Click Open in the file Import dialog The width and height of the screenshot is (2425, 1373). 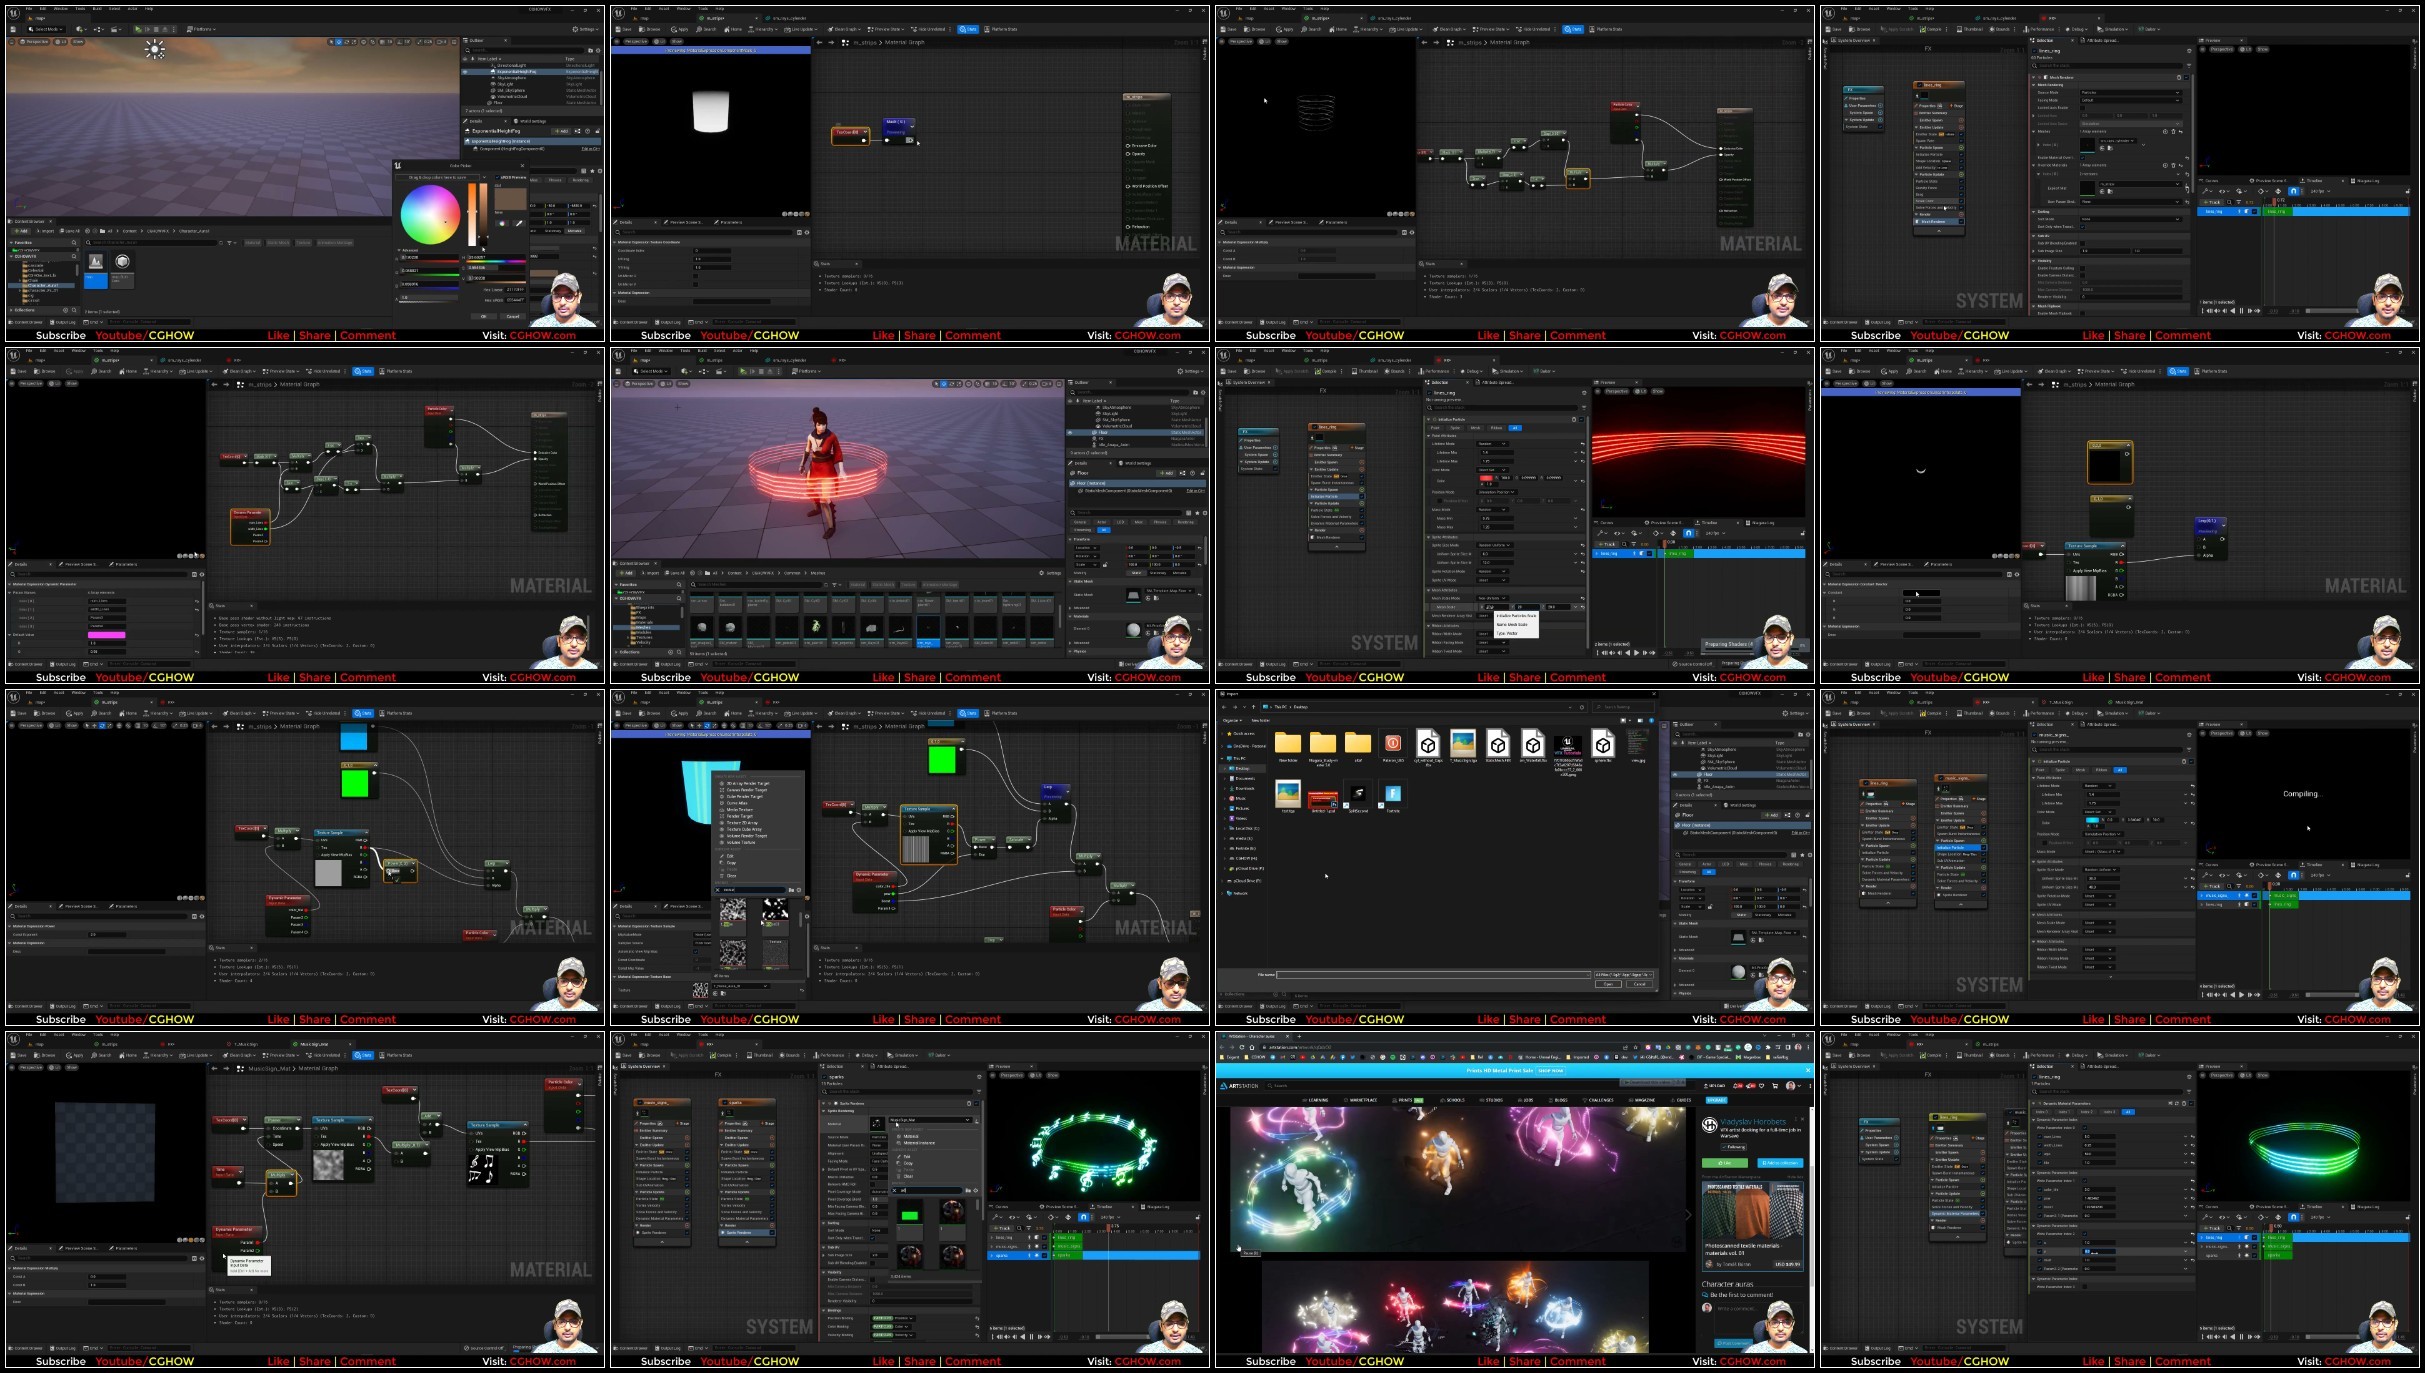(x=1608, y=984)
